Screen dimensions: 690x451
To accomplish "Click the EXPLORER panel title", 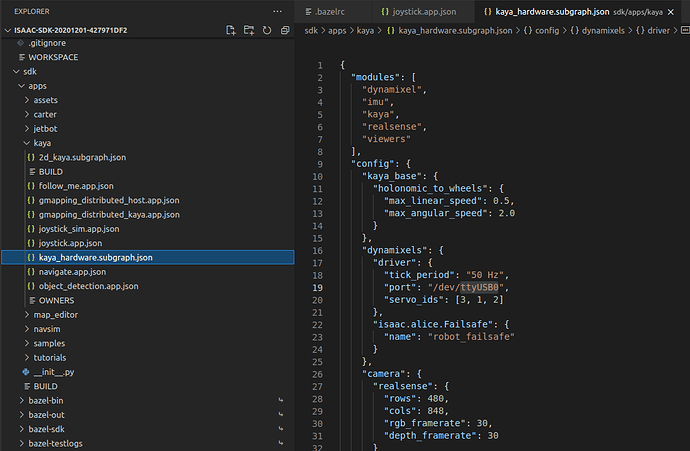I will [32, 11].
